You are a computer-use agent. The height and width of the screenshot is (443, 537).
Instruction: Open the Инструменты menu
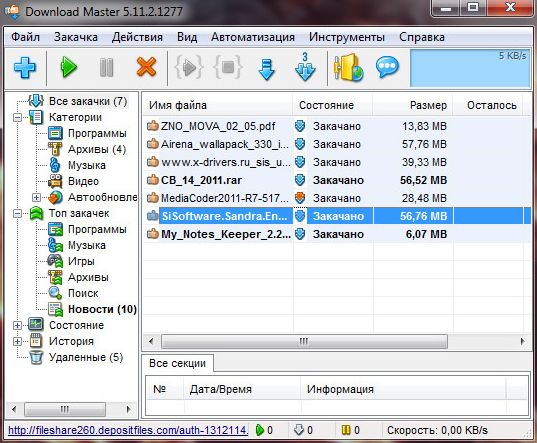tap(347, 37)
